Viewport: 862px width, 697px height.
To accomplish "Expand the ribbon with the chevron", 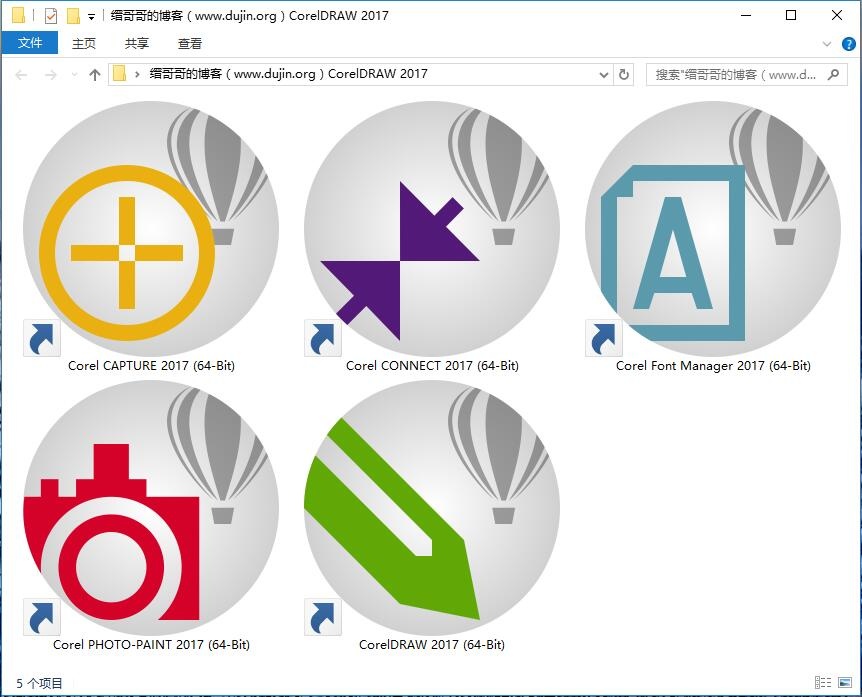I will tap(826, 44).
